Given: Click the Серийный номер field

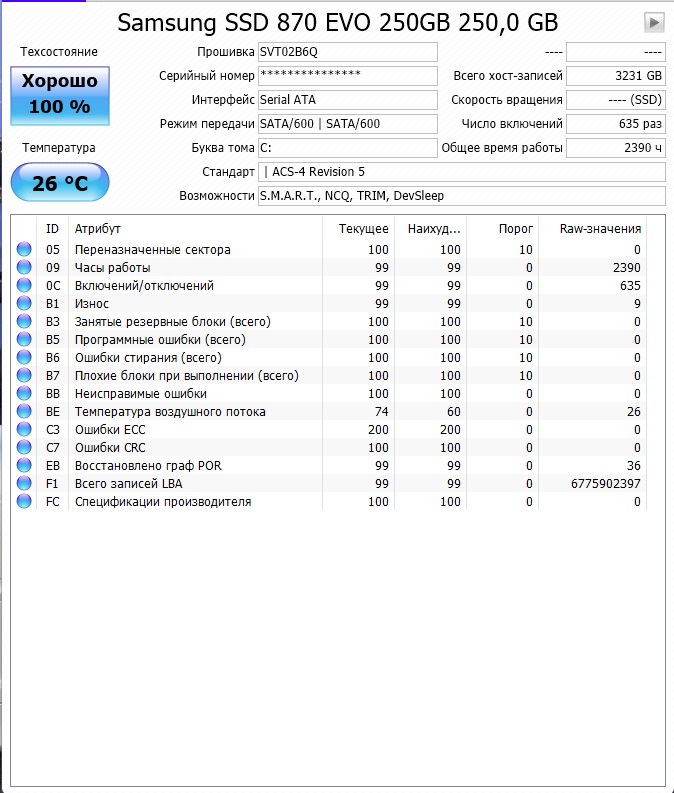Looking at the screenshot, I should coord(347,76).
